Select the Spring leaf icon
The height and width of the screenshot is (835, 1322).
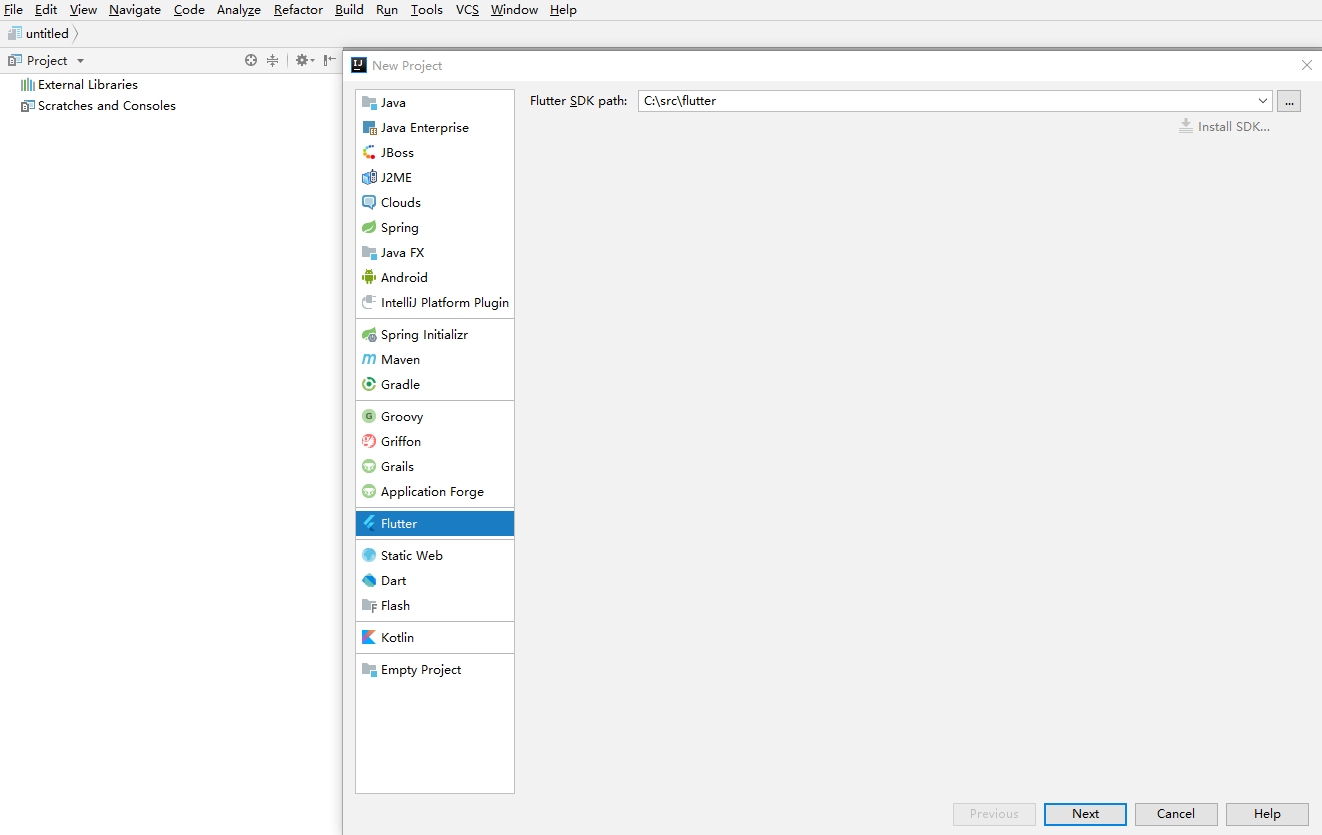tap(369, 228)
